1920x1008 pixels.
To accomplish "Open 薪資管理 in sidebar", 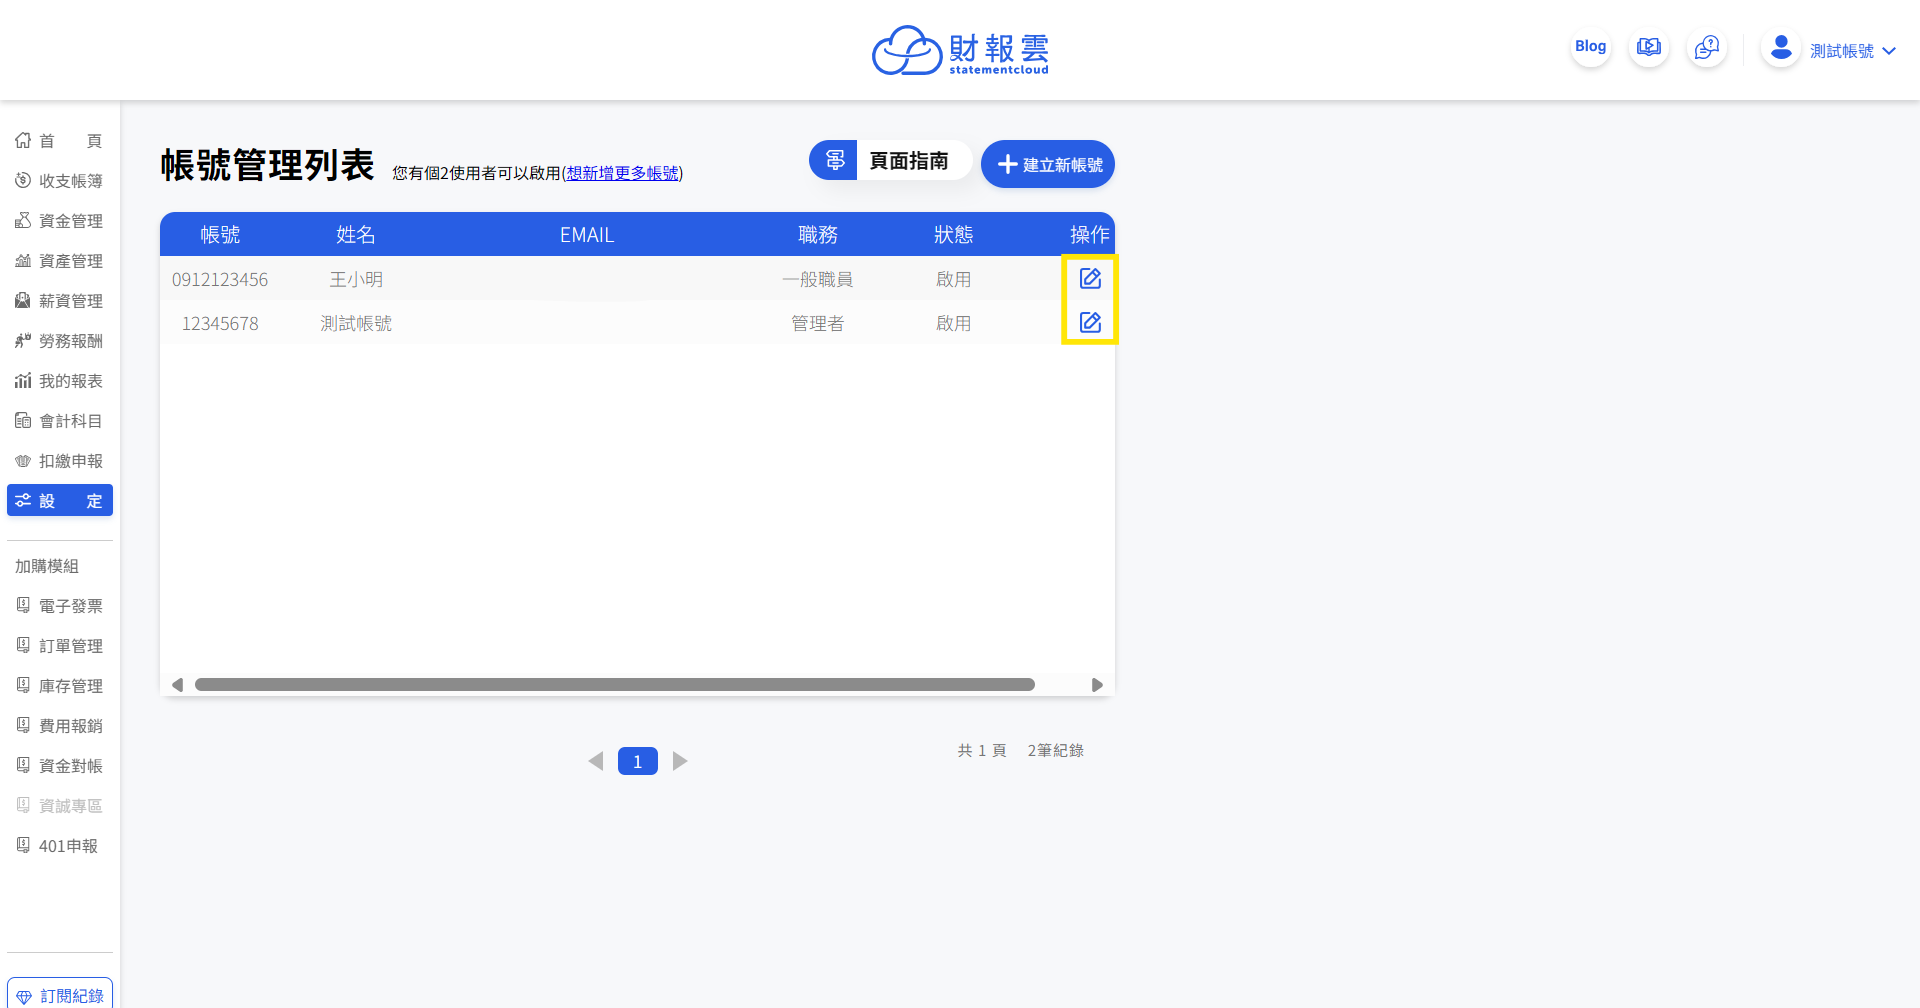I will (59, 301).
